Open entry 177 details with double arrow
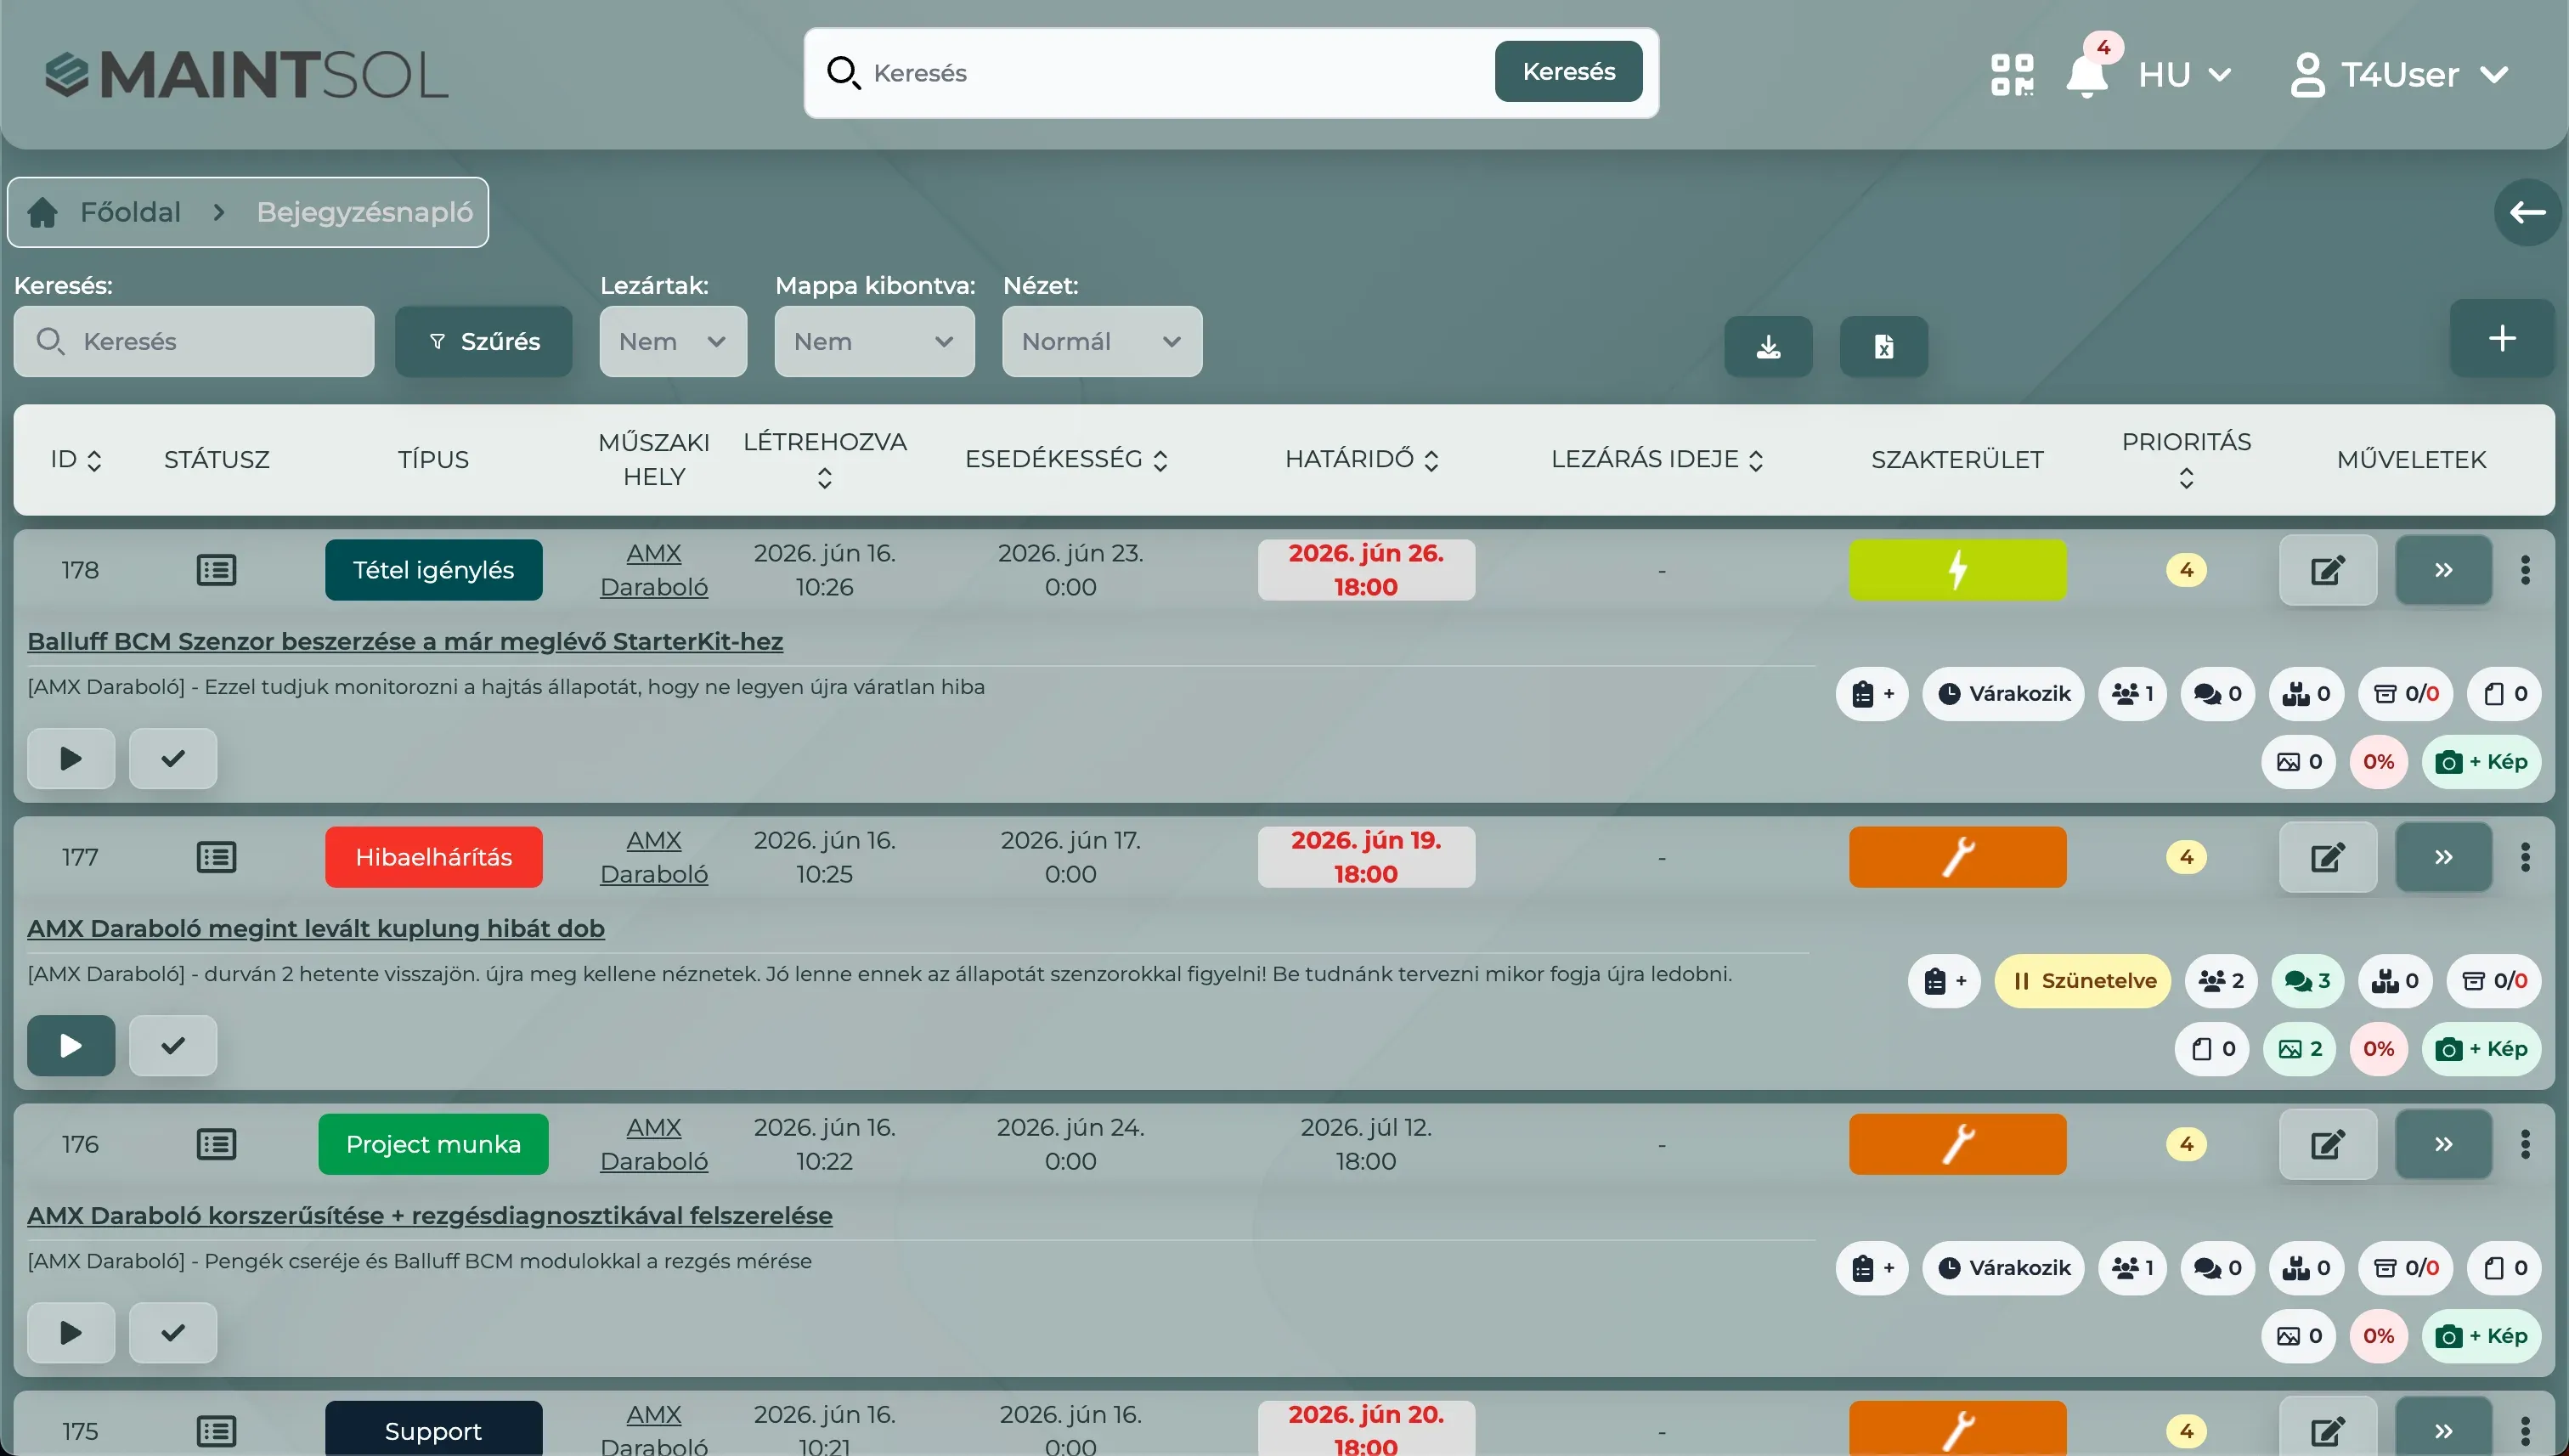 pyautogui.click(x=2443, y=857)
